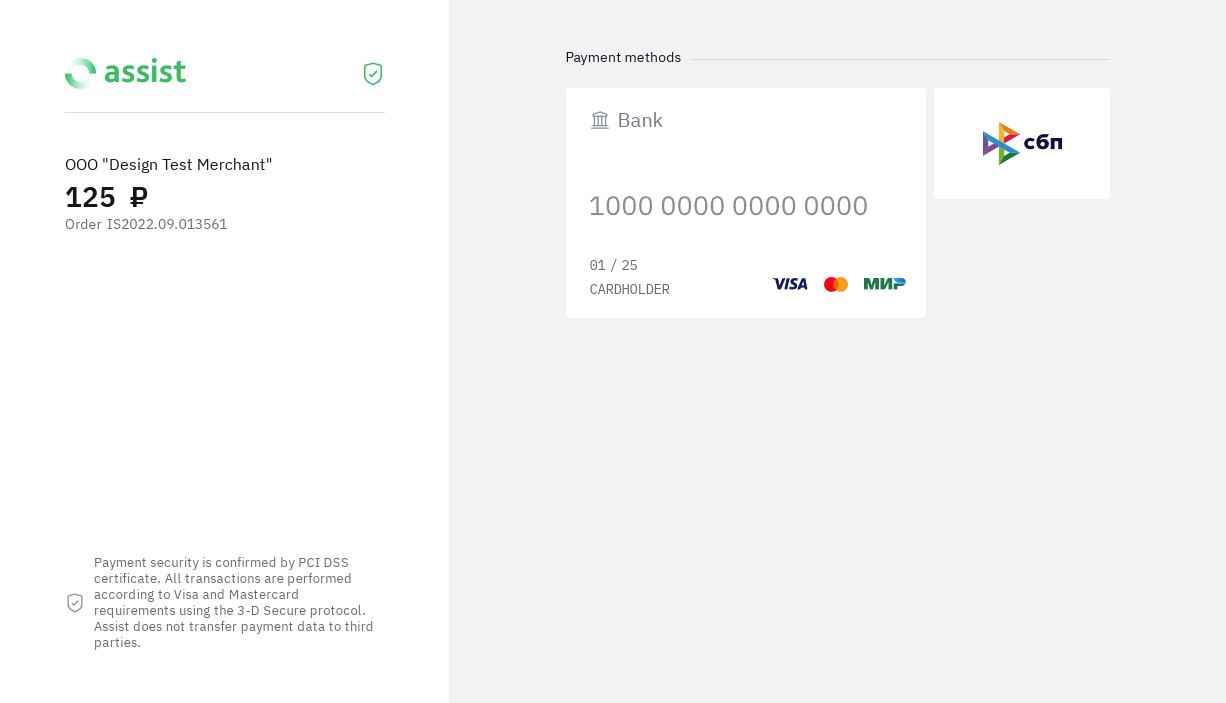This screenshot has height=703, width=1226.
Task: Click the PCI DSS security notice text
Action: [x=233, y=603]
